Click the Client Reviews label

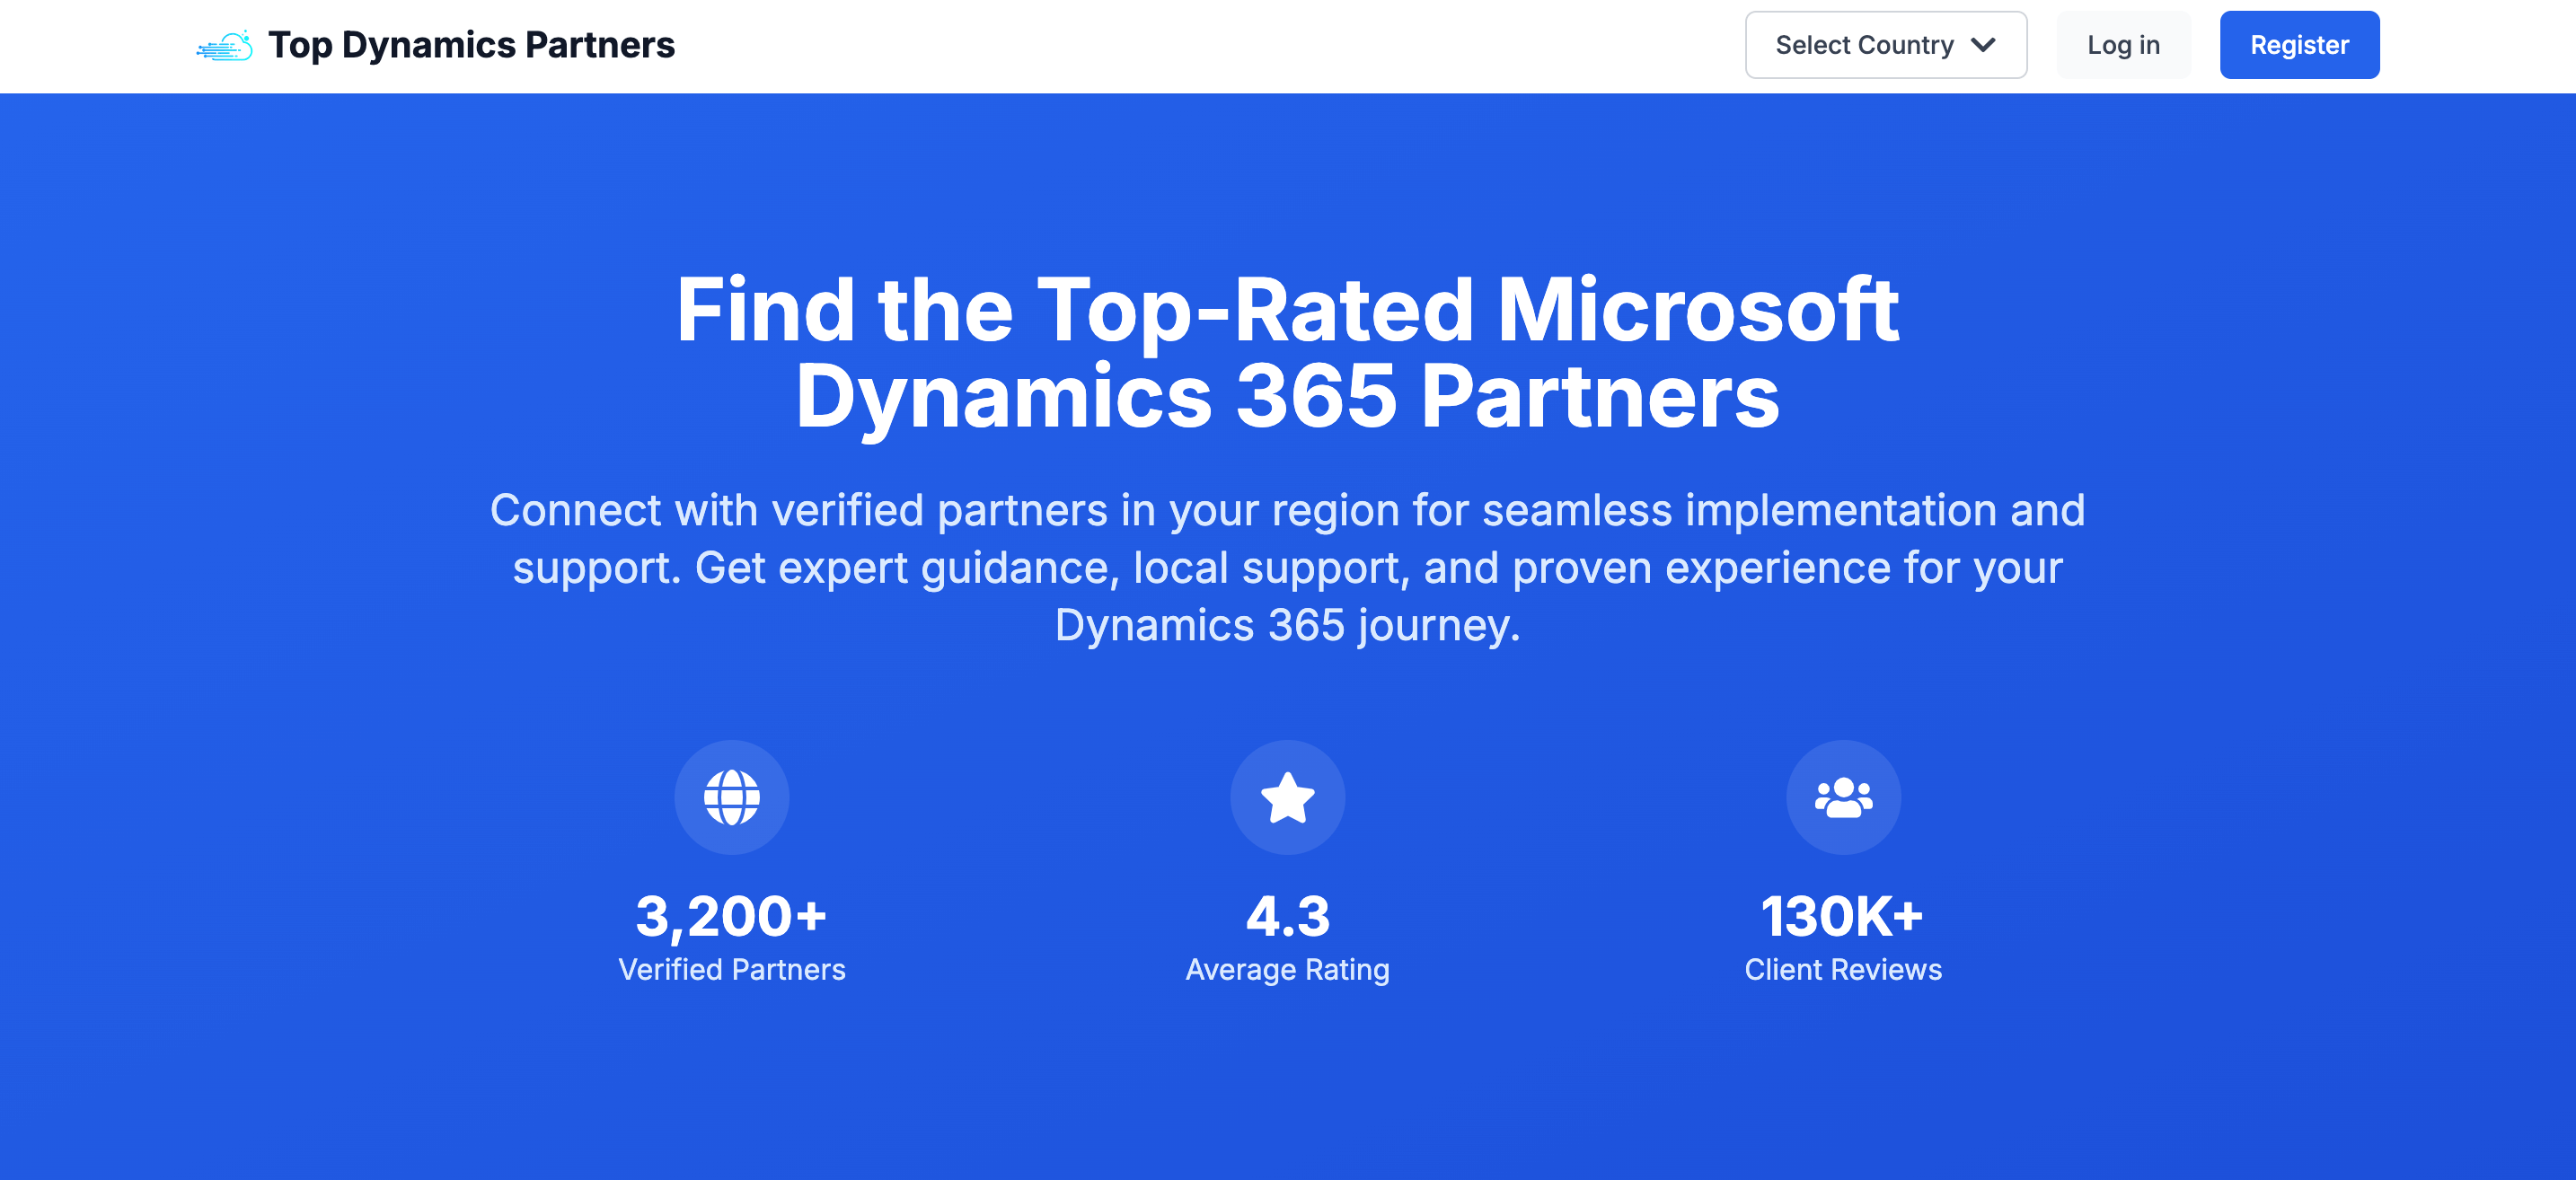pos(1843,969)
